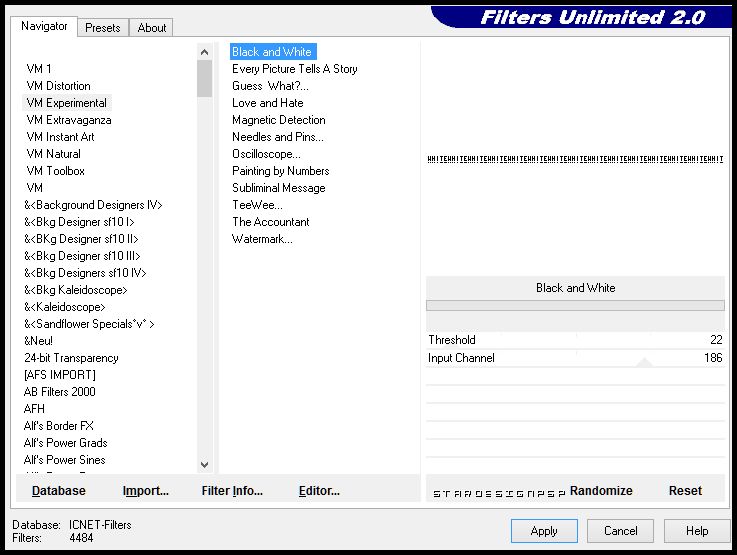Select the Guess What?... filter
737x555 pixels.
(x=270, y=86)
